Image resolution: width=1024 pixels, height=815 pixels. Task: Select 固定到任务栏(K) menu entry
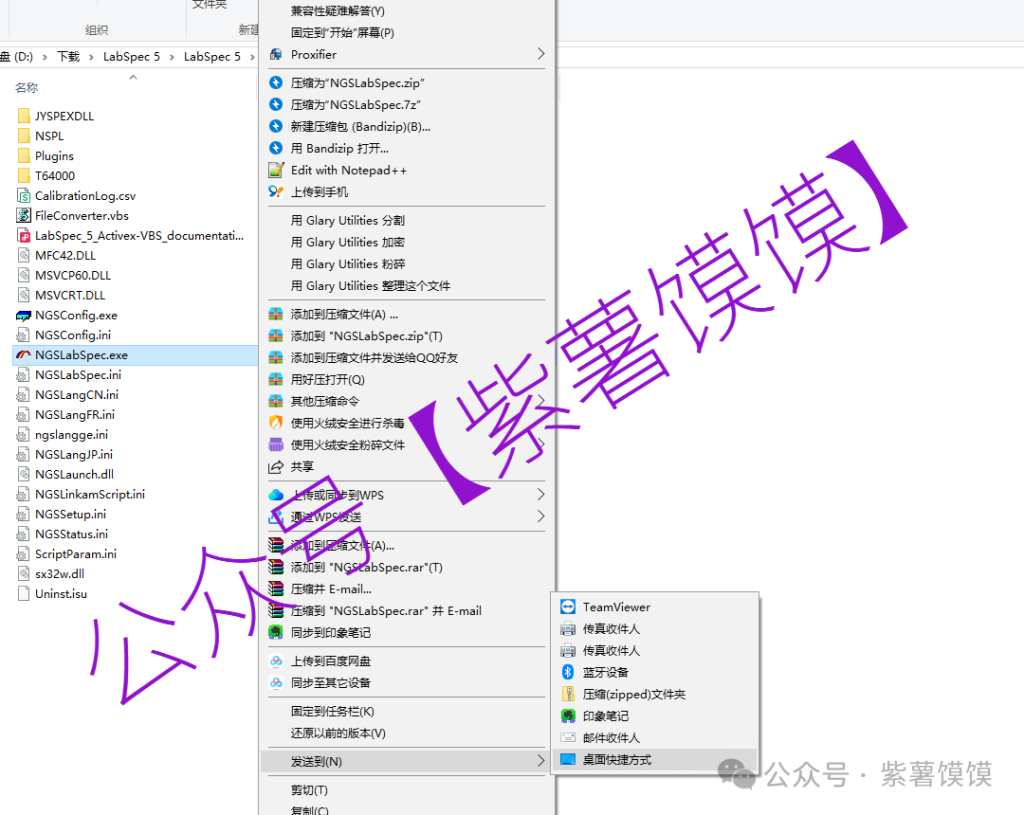(332, 711)
